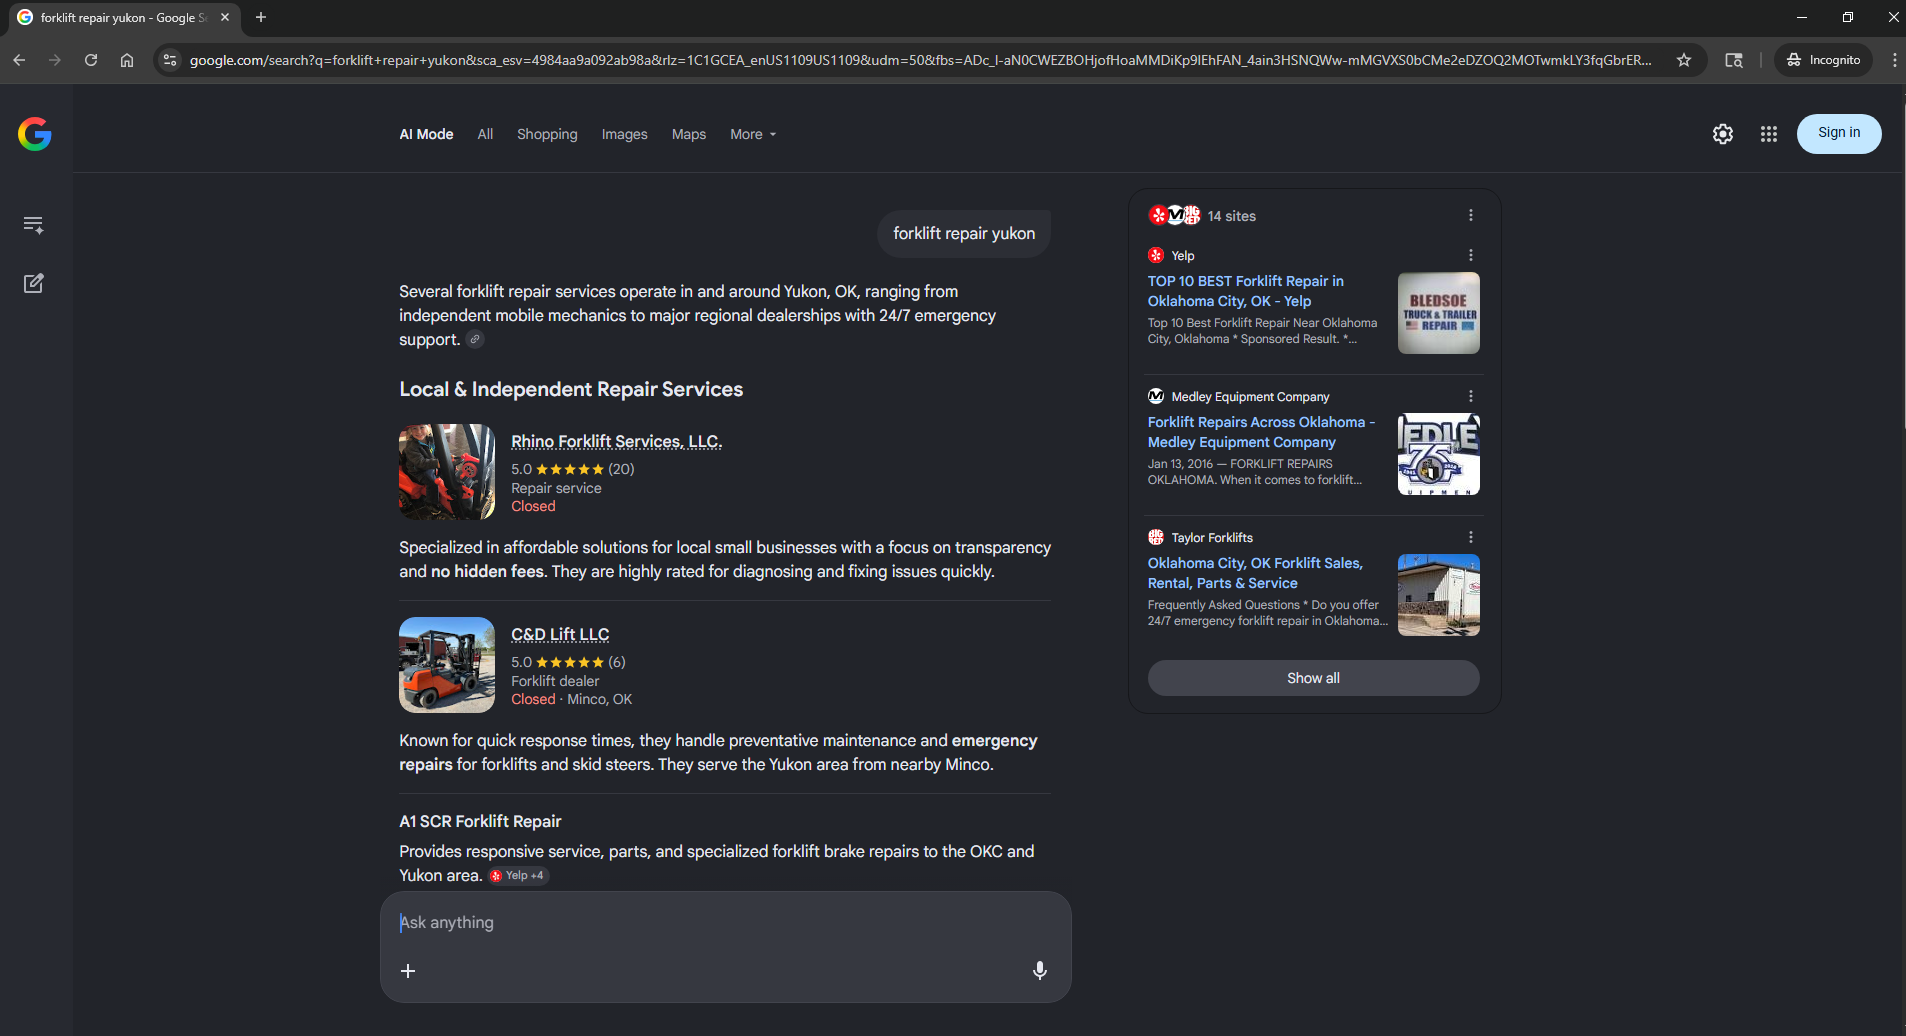Click the Taylor Forklifts building thumbnail

tap(1438, 595)
